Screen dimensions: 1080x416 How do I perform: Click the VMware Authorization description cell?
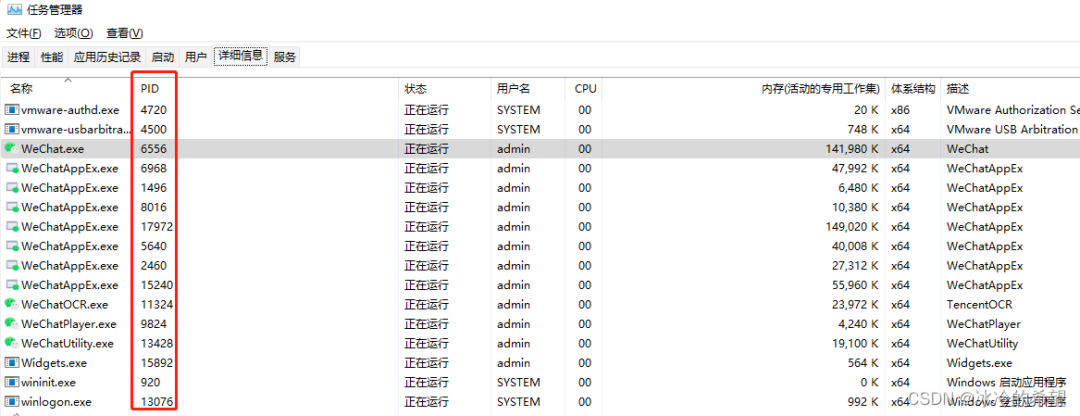[x=1012, y=110]
